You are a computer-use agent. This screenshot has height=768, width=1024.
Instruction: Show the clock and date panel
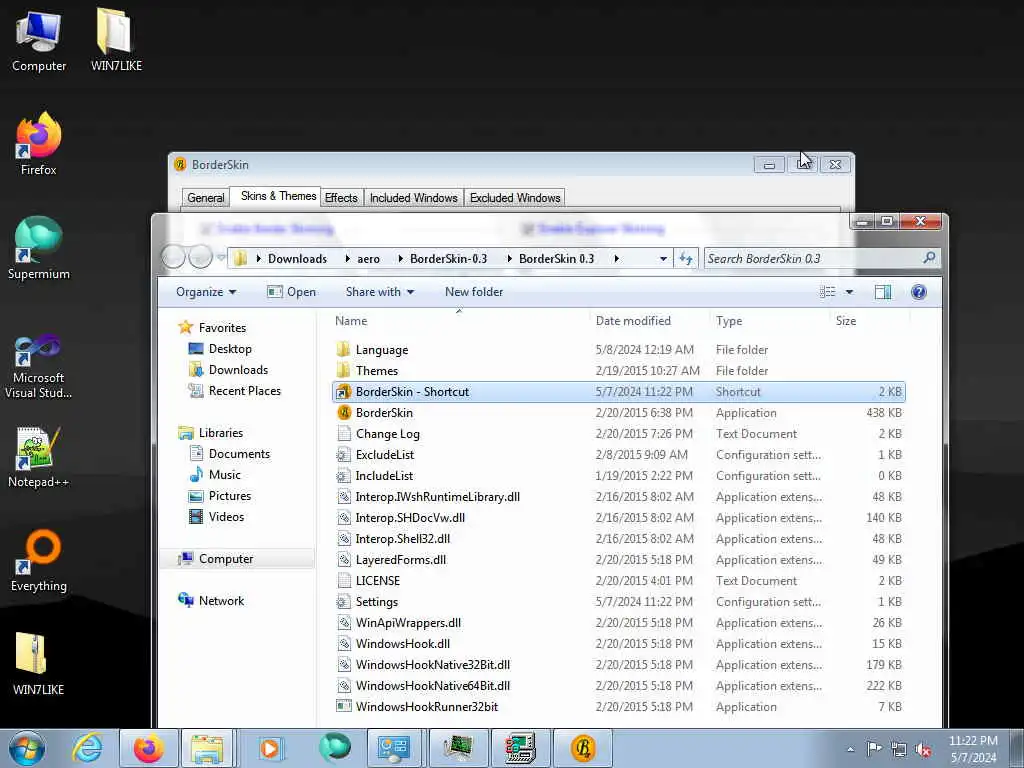click(x=972, y=749)
